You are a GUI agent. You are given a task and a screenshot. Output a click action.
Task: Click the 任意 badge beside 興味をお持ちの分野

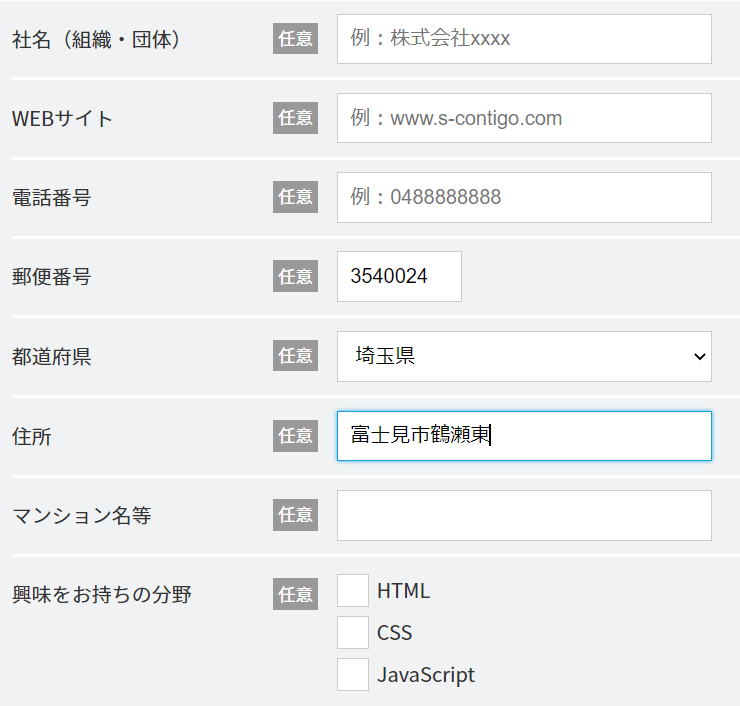[x=295, y=594]
